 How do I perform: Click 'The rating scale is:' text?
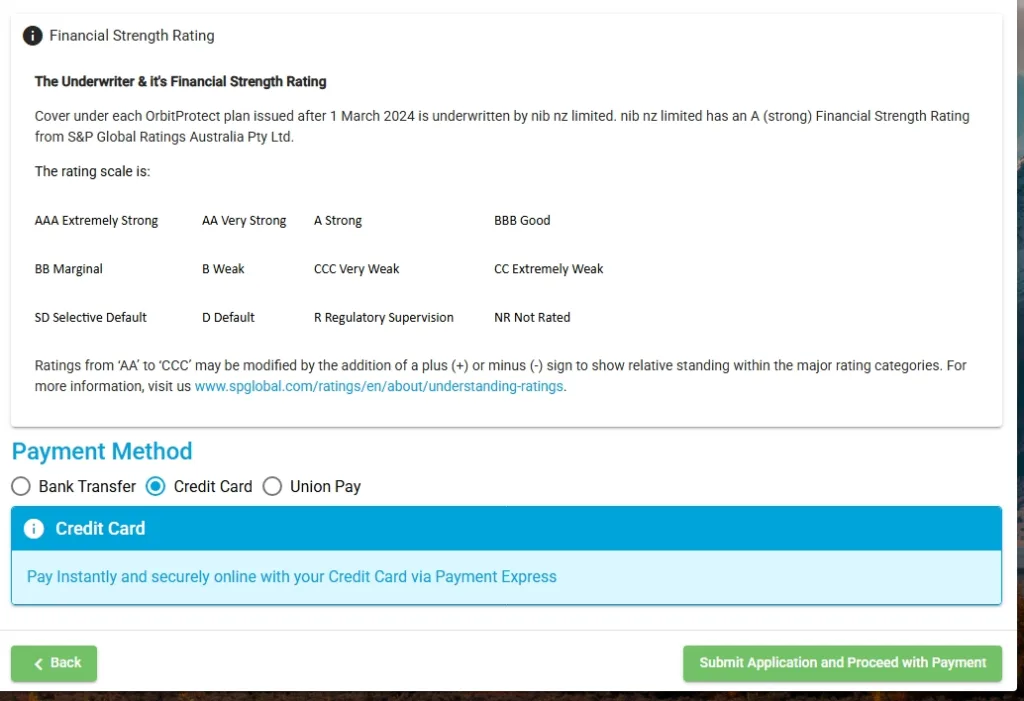92,171
